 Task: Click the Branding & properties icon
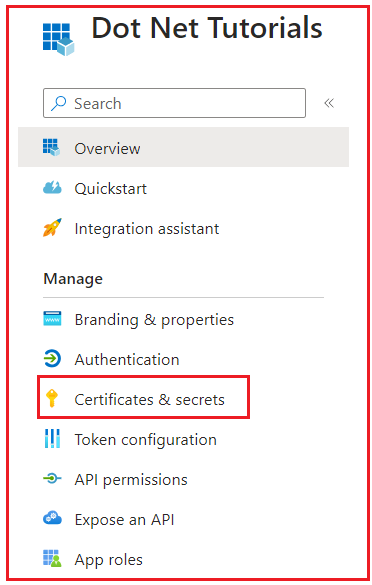(52, 319)
